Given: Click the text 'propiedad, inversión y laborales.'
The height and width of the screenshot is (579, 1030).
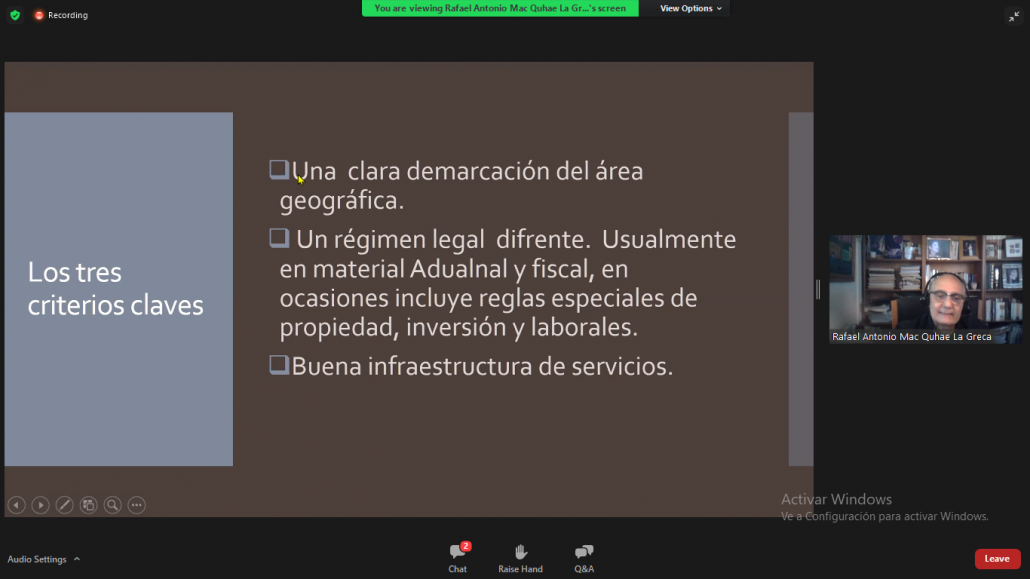Looking at the screenshot, I should 459,327.
